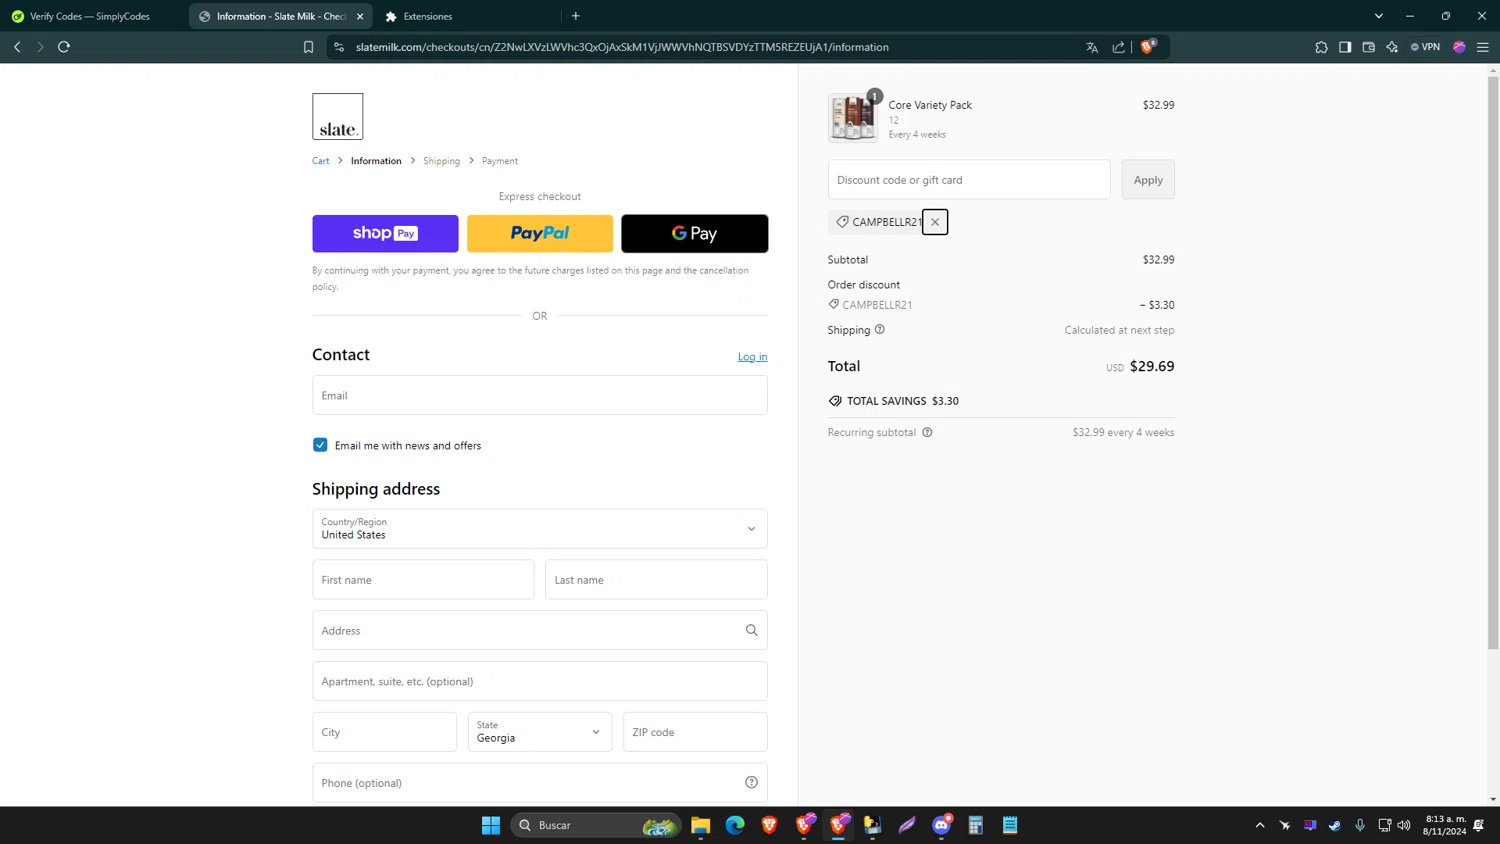The image size is (1500, 844).
Task: Open the Brave Wallet icon
Action: [x=1369, y=47]
